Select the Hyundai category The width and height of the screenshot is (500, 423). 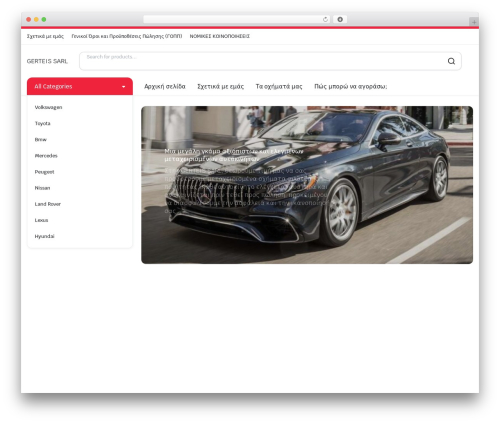coord(44,236)
